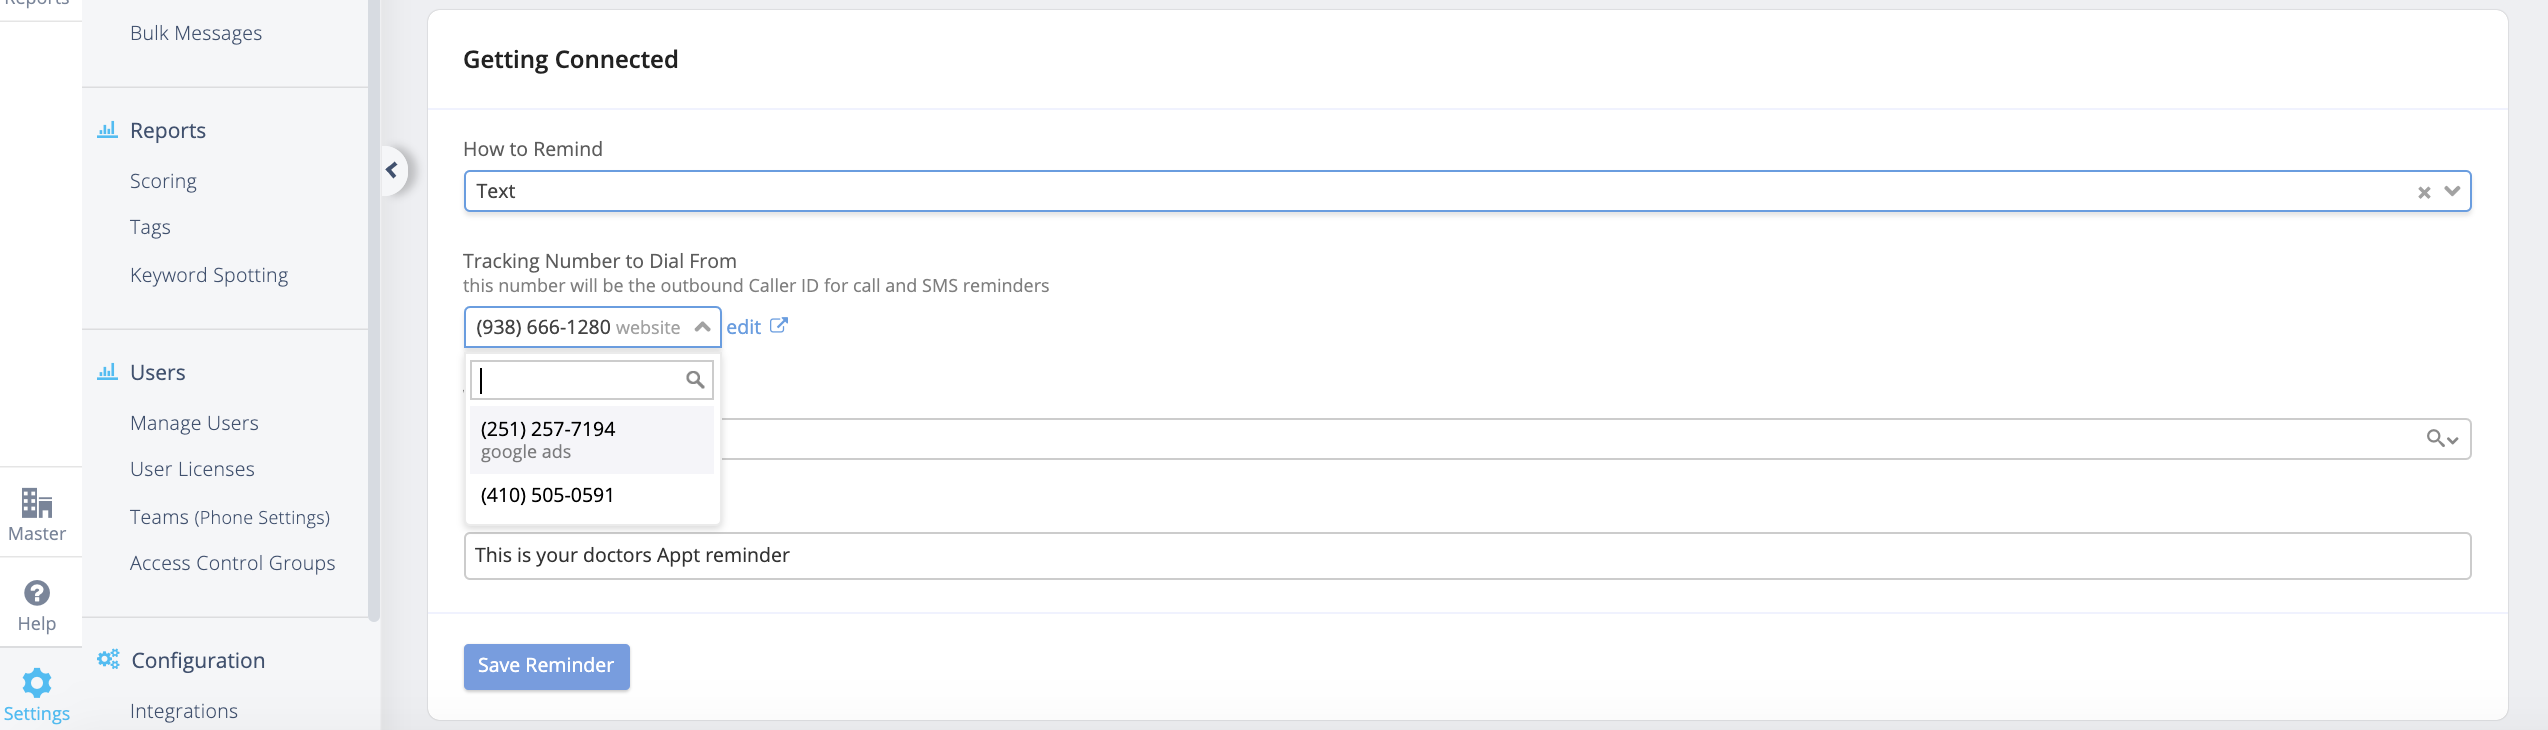The width and height of the screenshot is (2548, 730).
Task: Click the external link icon beside edit
Action: (779, 326)
